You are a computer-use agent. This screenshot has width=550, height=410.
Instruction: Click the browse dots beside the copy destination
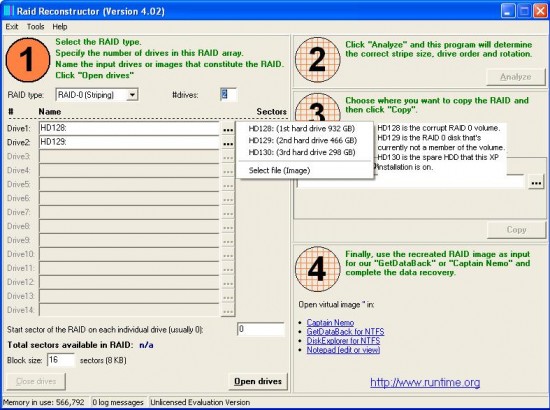[536, 183]
